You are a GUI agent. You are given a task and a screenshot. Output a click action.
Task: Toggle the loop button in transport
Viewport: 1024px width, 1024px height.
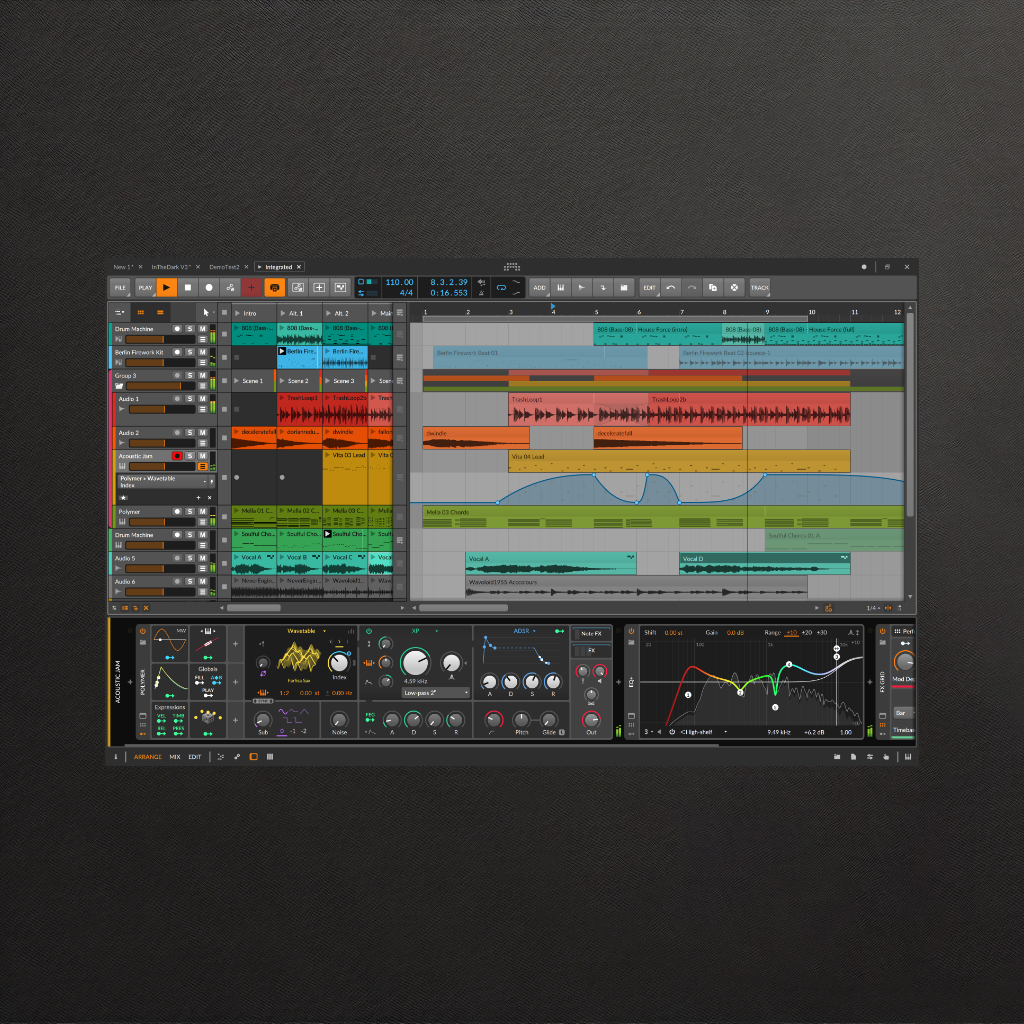[501, 288]
